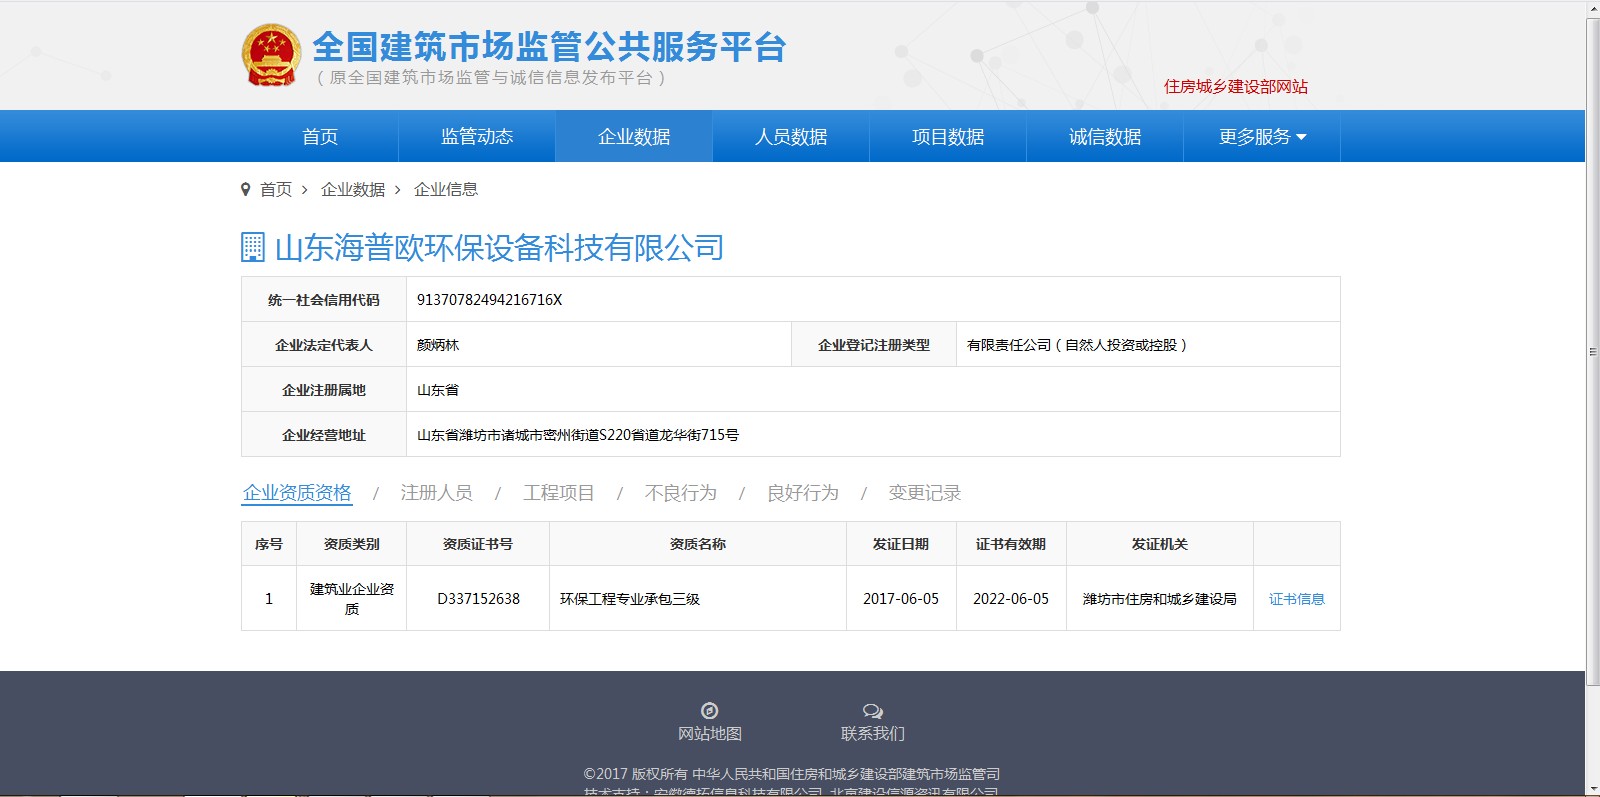Click the national emblem logo
This screenshot has height=797, width=1600.
271,55
